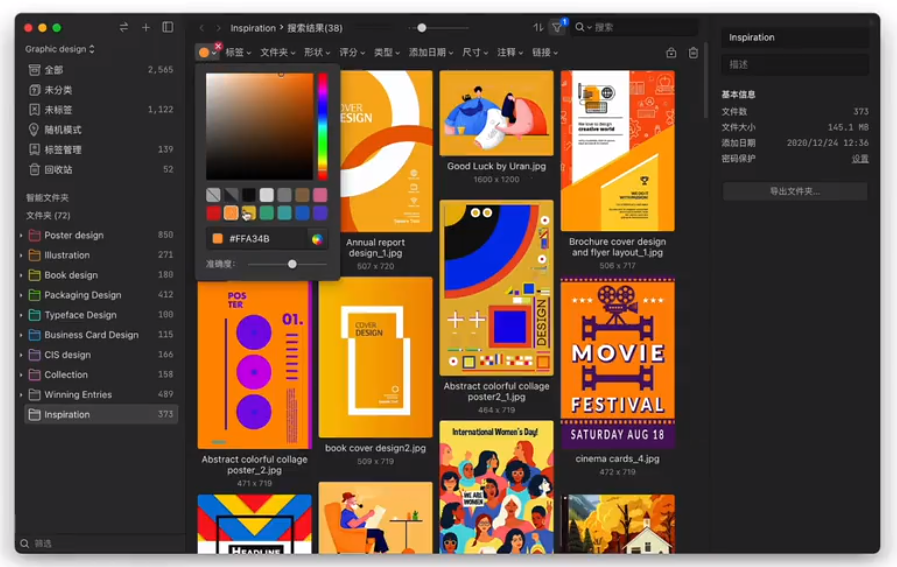Open the 链接 filter dropdown
This screenshot has height=567, width=897.
[x=545, y=53]
